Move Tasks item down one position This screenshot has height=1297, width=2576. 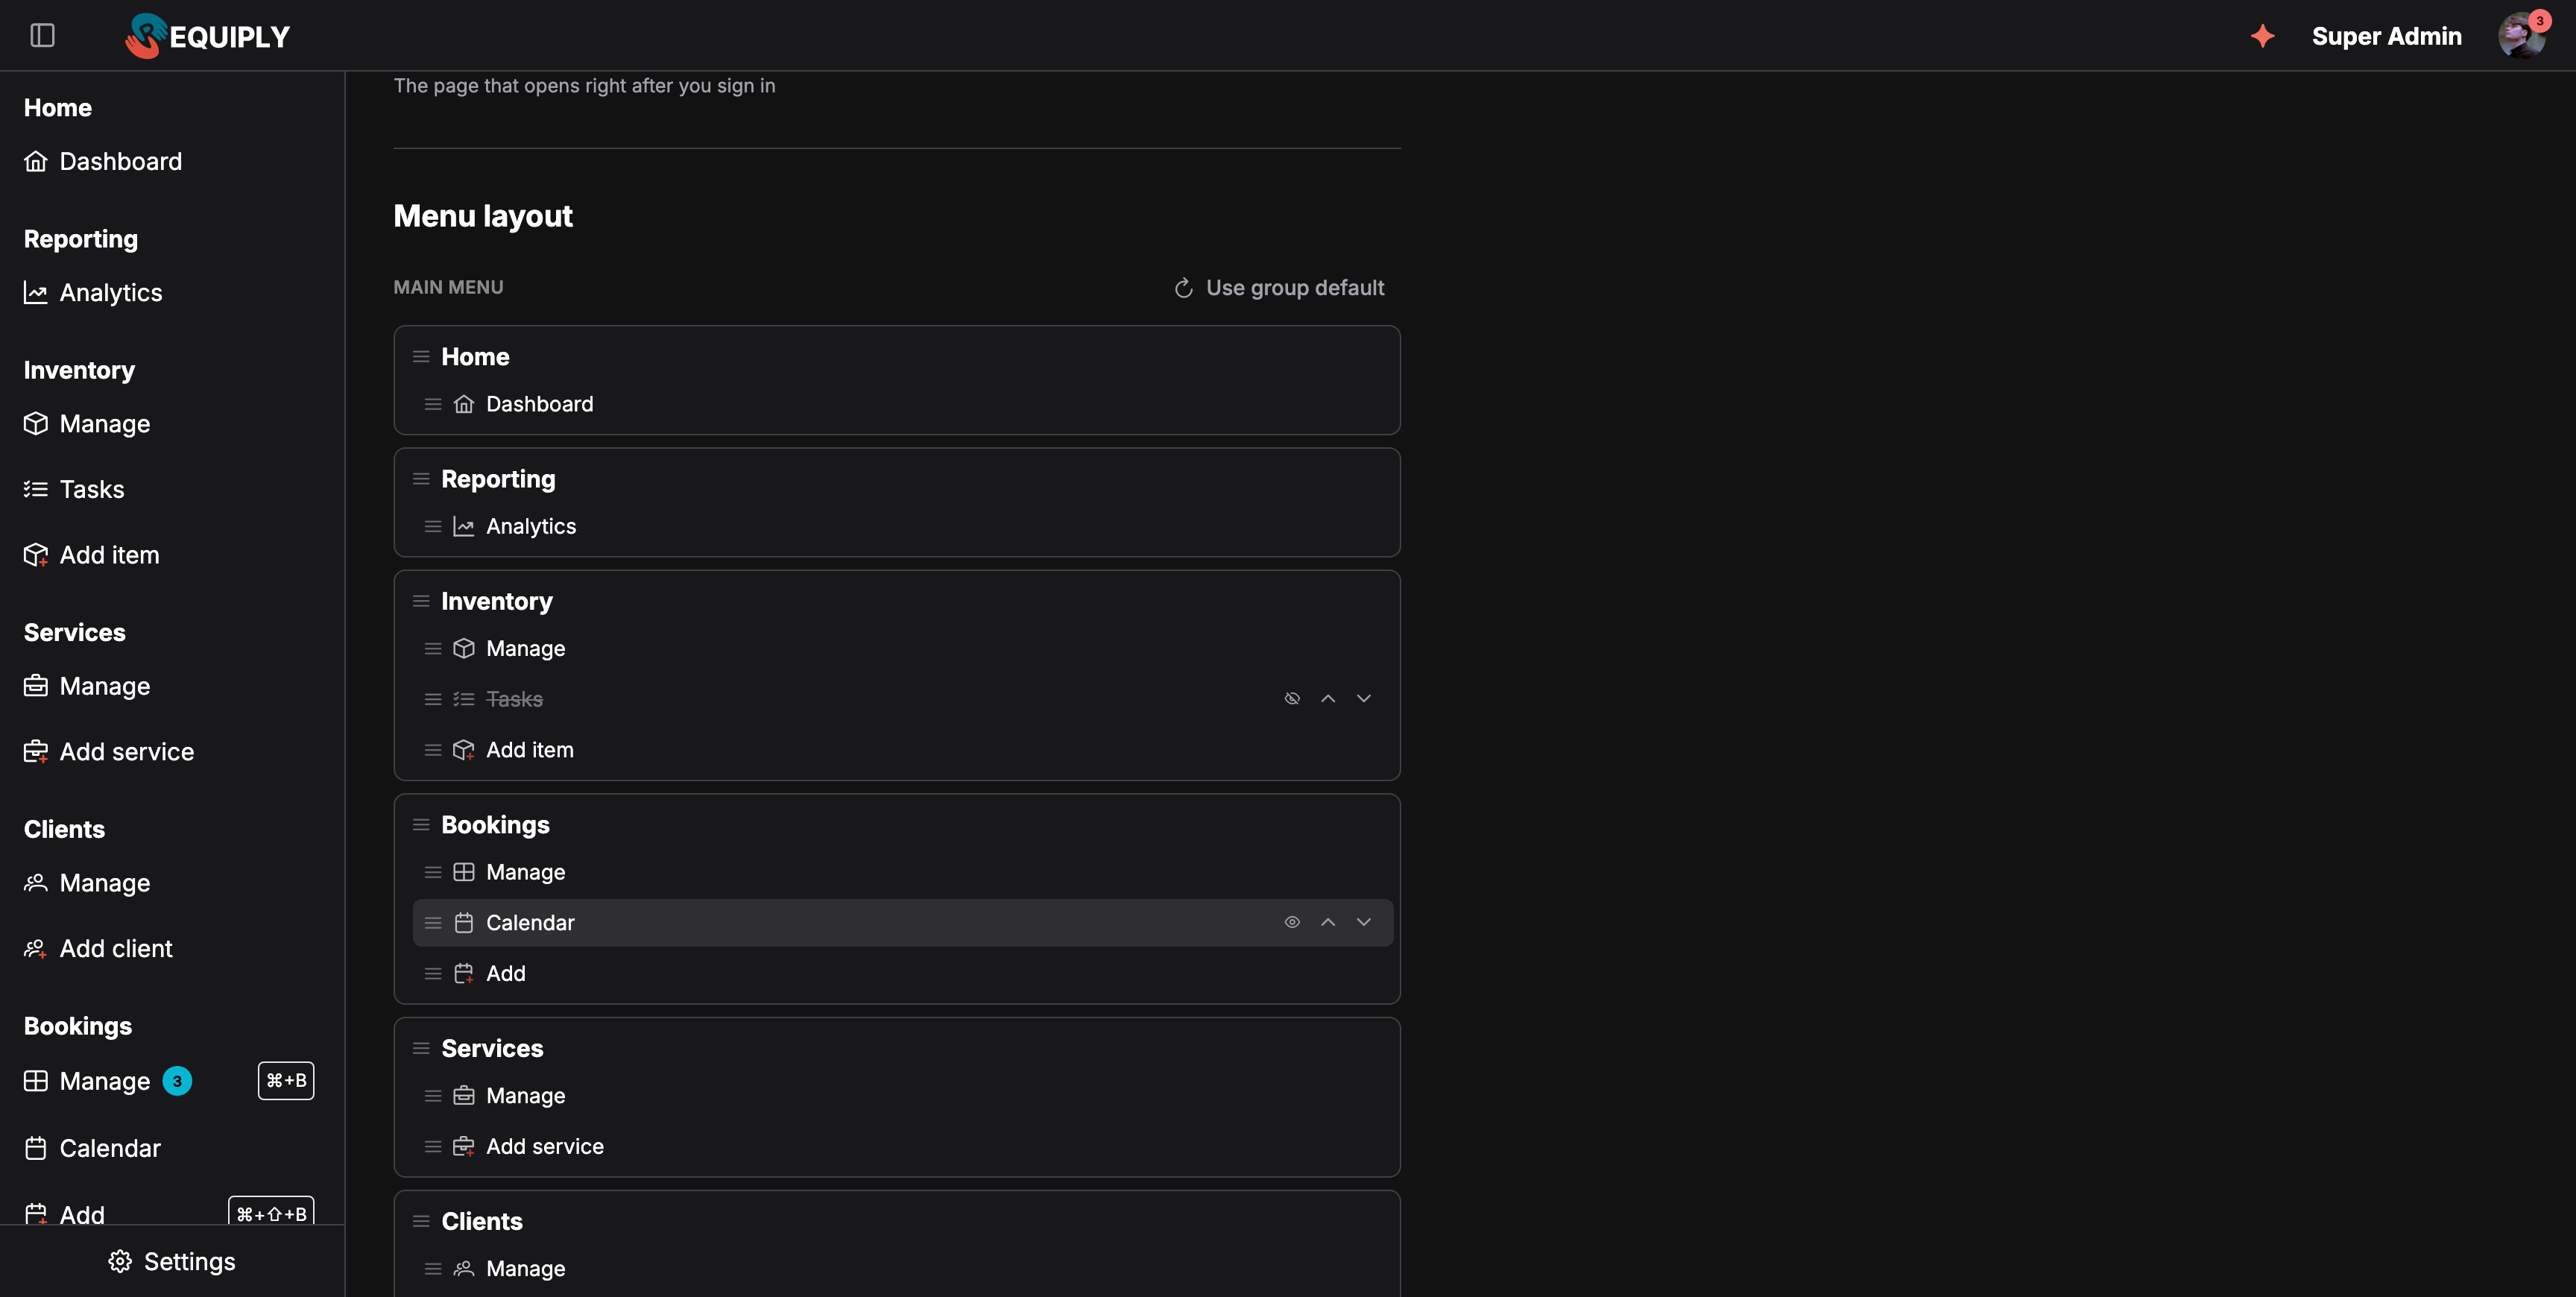pyautogui.click(x=1364, y=698)
